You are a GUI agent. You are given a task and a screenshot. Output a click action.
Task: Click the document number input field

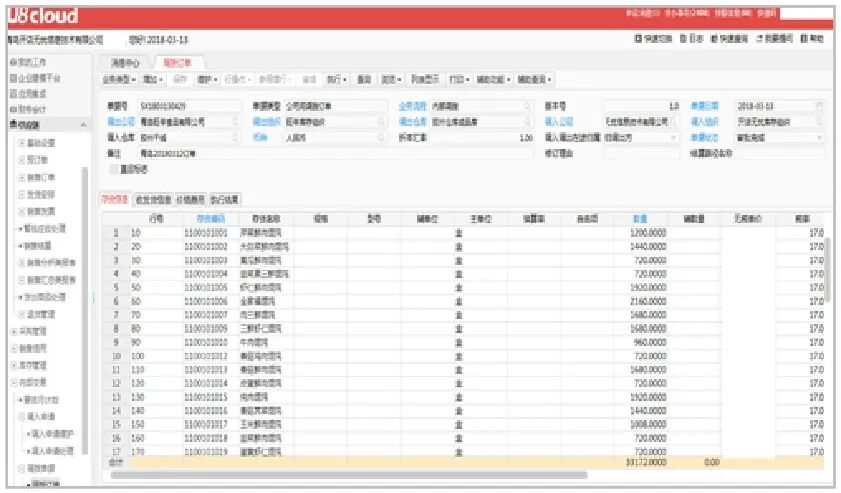coord(189,106)
